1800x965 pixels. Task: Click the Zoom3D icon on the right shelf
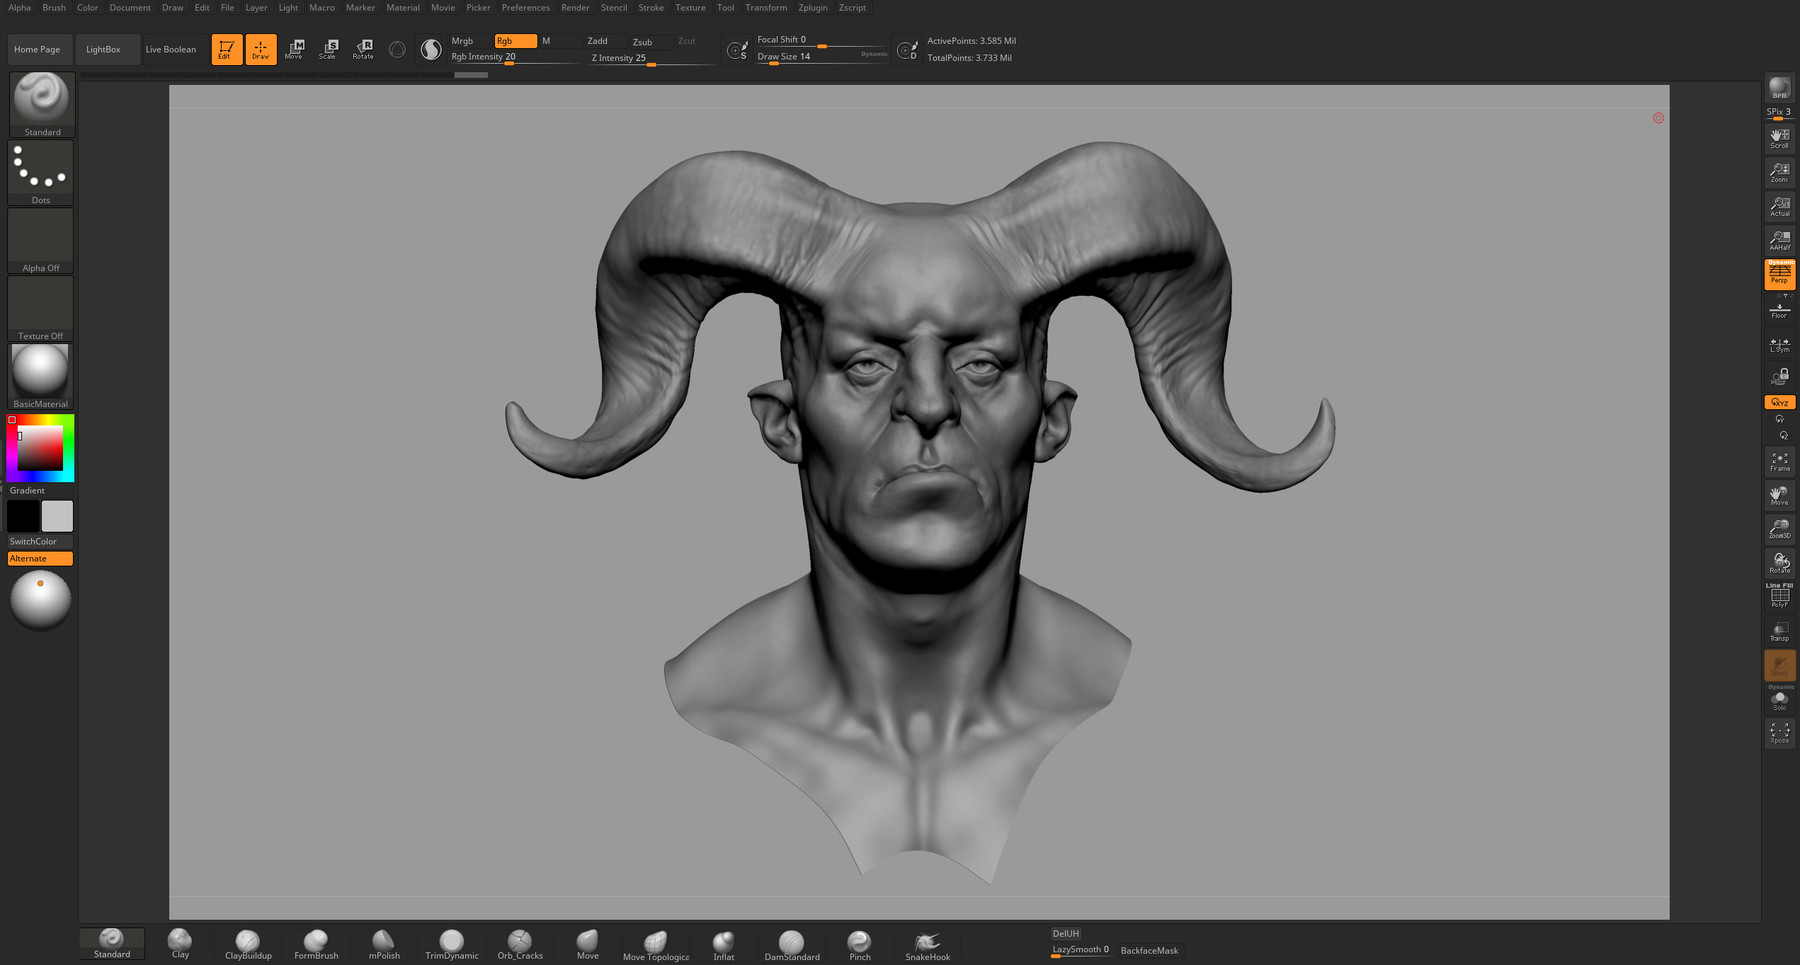click(1780, 527)
